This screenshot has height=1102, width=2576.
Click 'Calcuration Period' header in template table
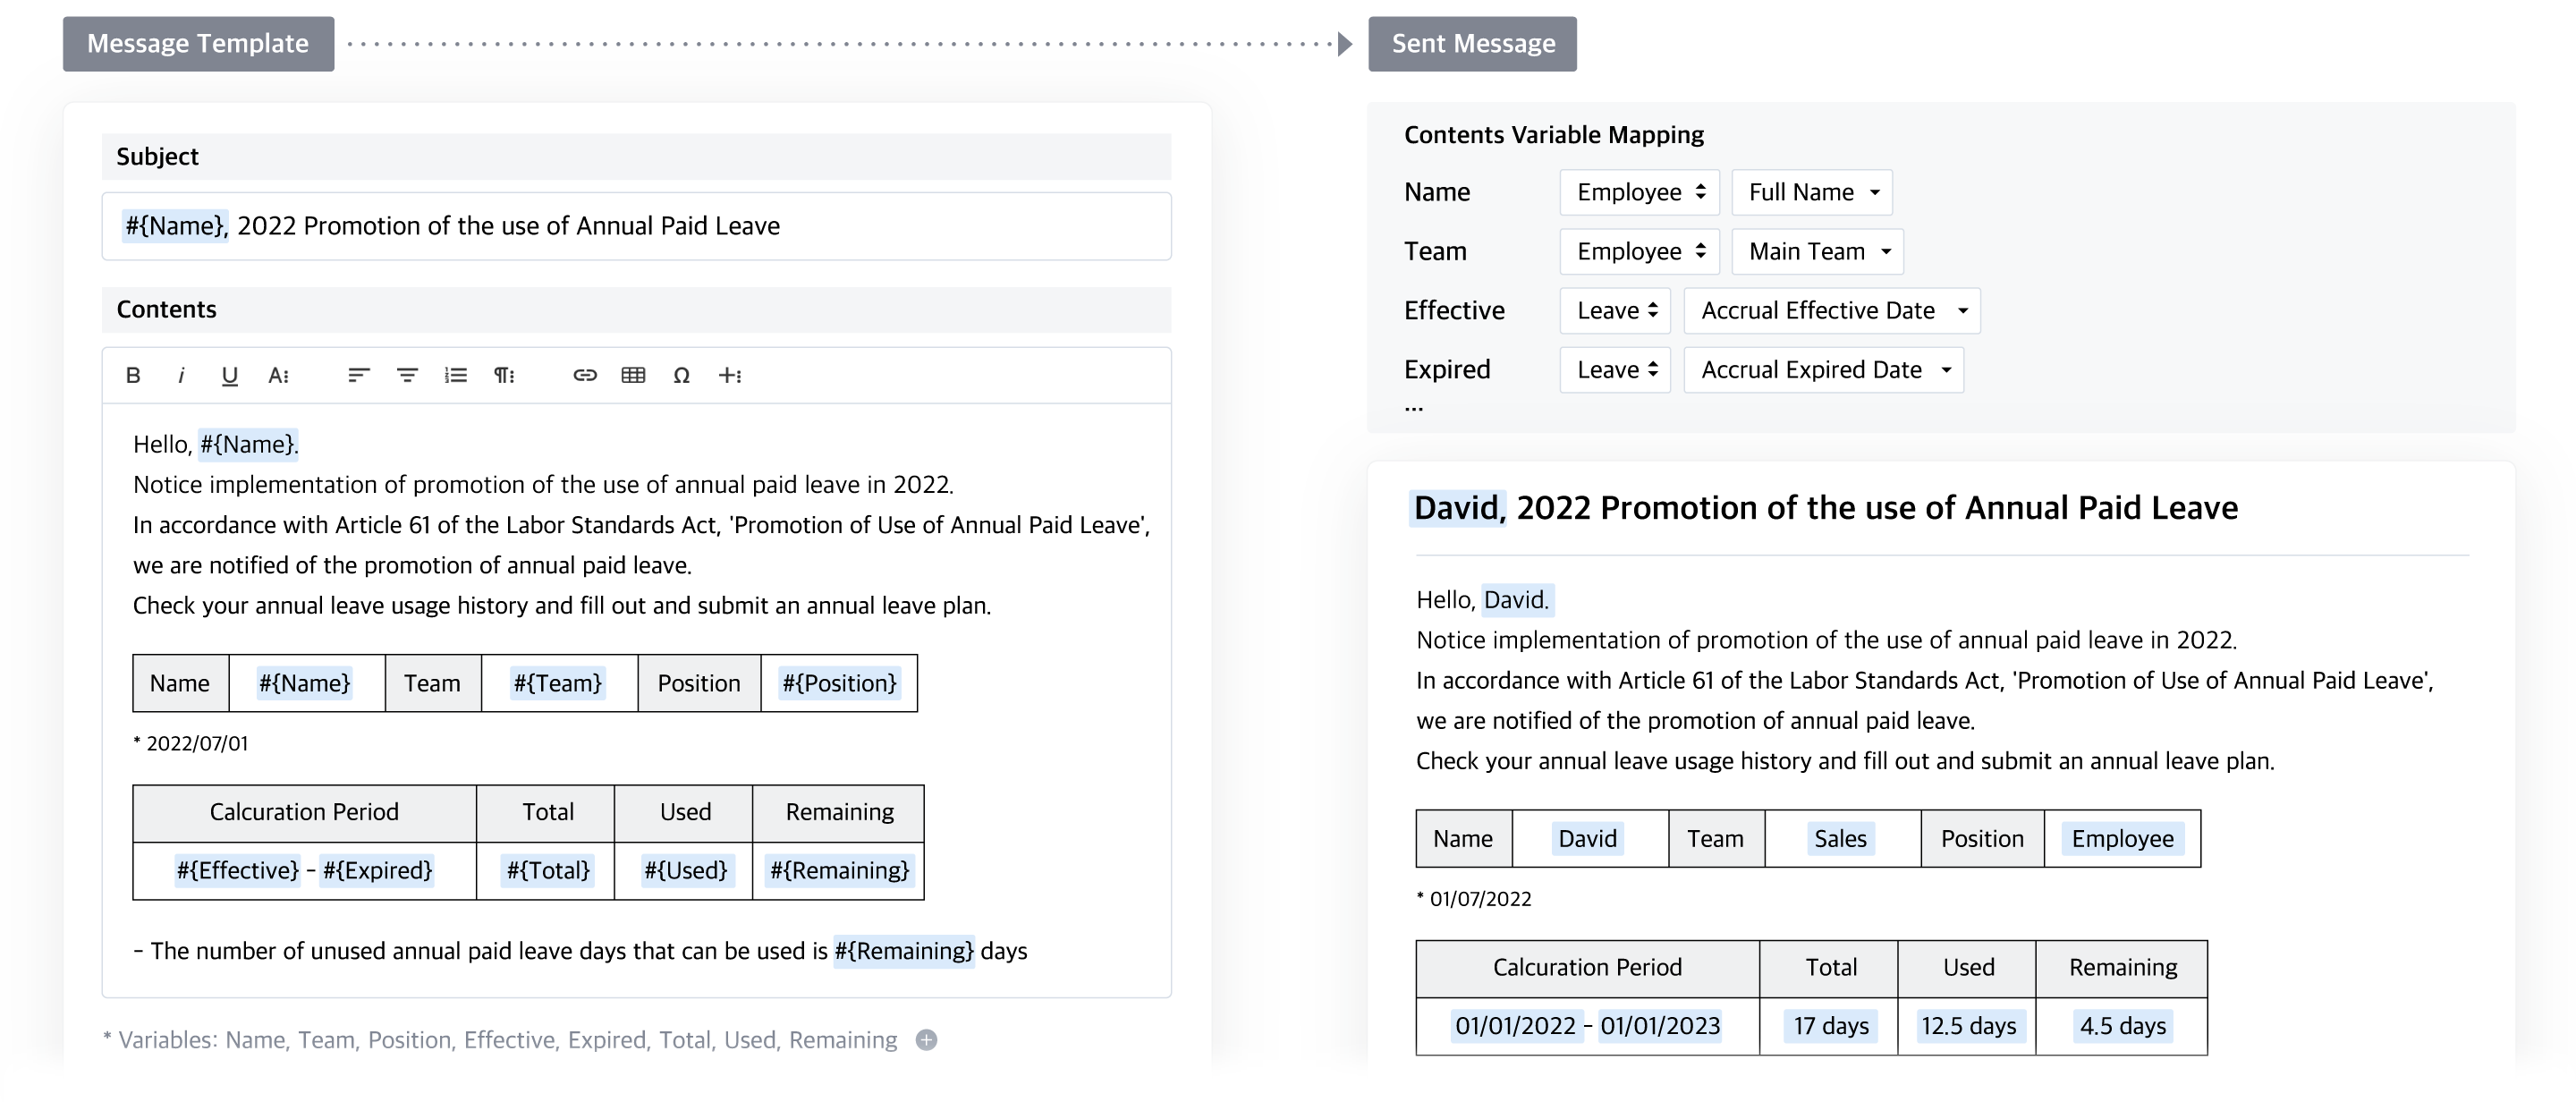(x=304, y=812)
